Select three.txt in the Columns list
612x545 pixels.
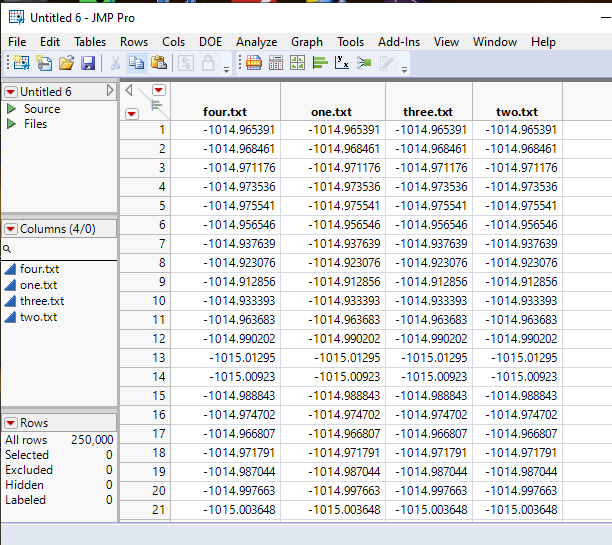pos(42,301)
